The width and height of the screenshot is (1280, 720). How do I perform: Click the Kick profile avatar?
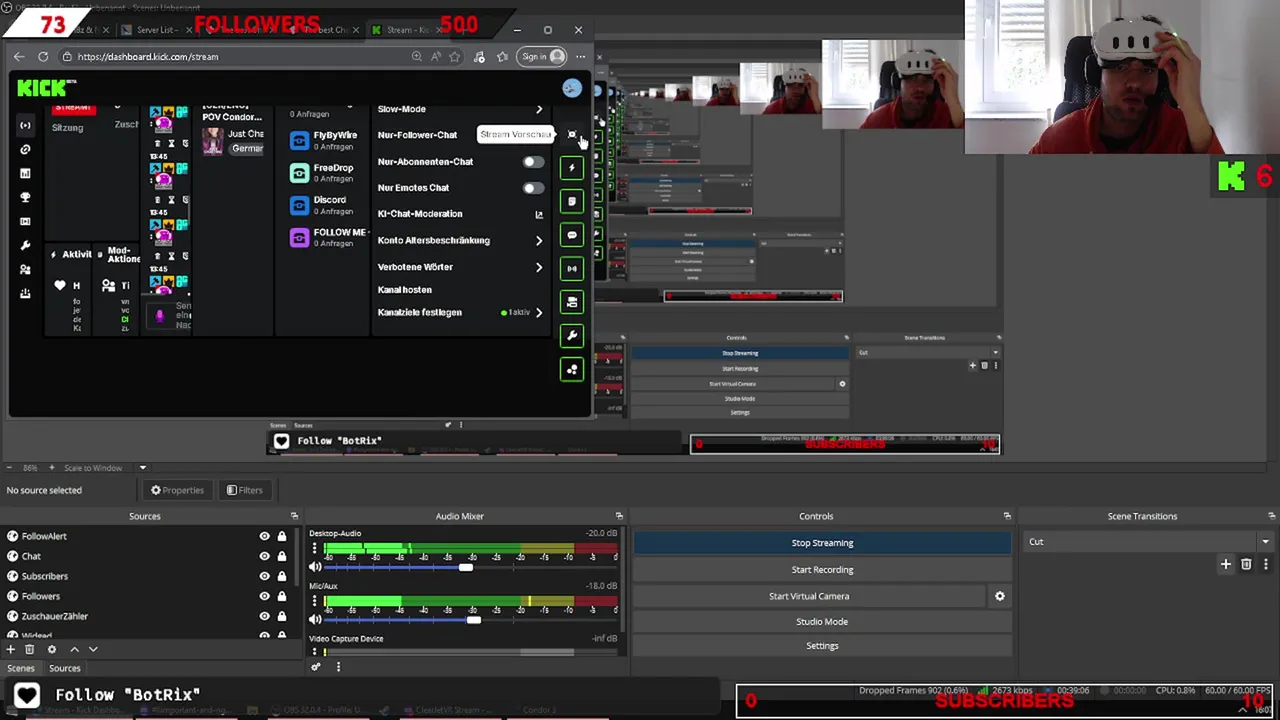point(571,88)
